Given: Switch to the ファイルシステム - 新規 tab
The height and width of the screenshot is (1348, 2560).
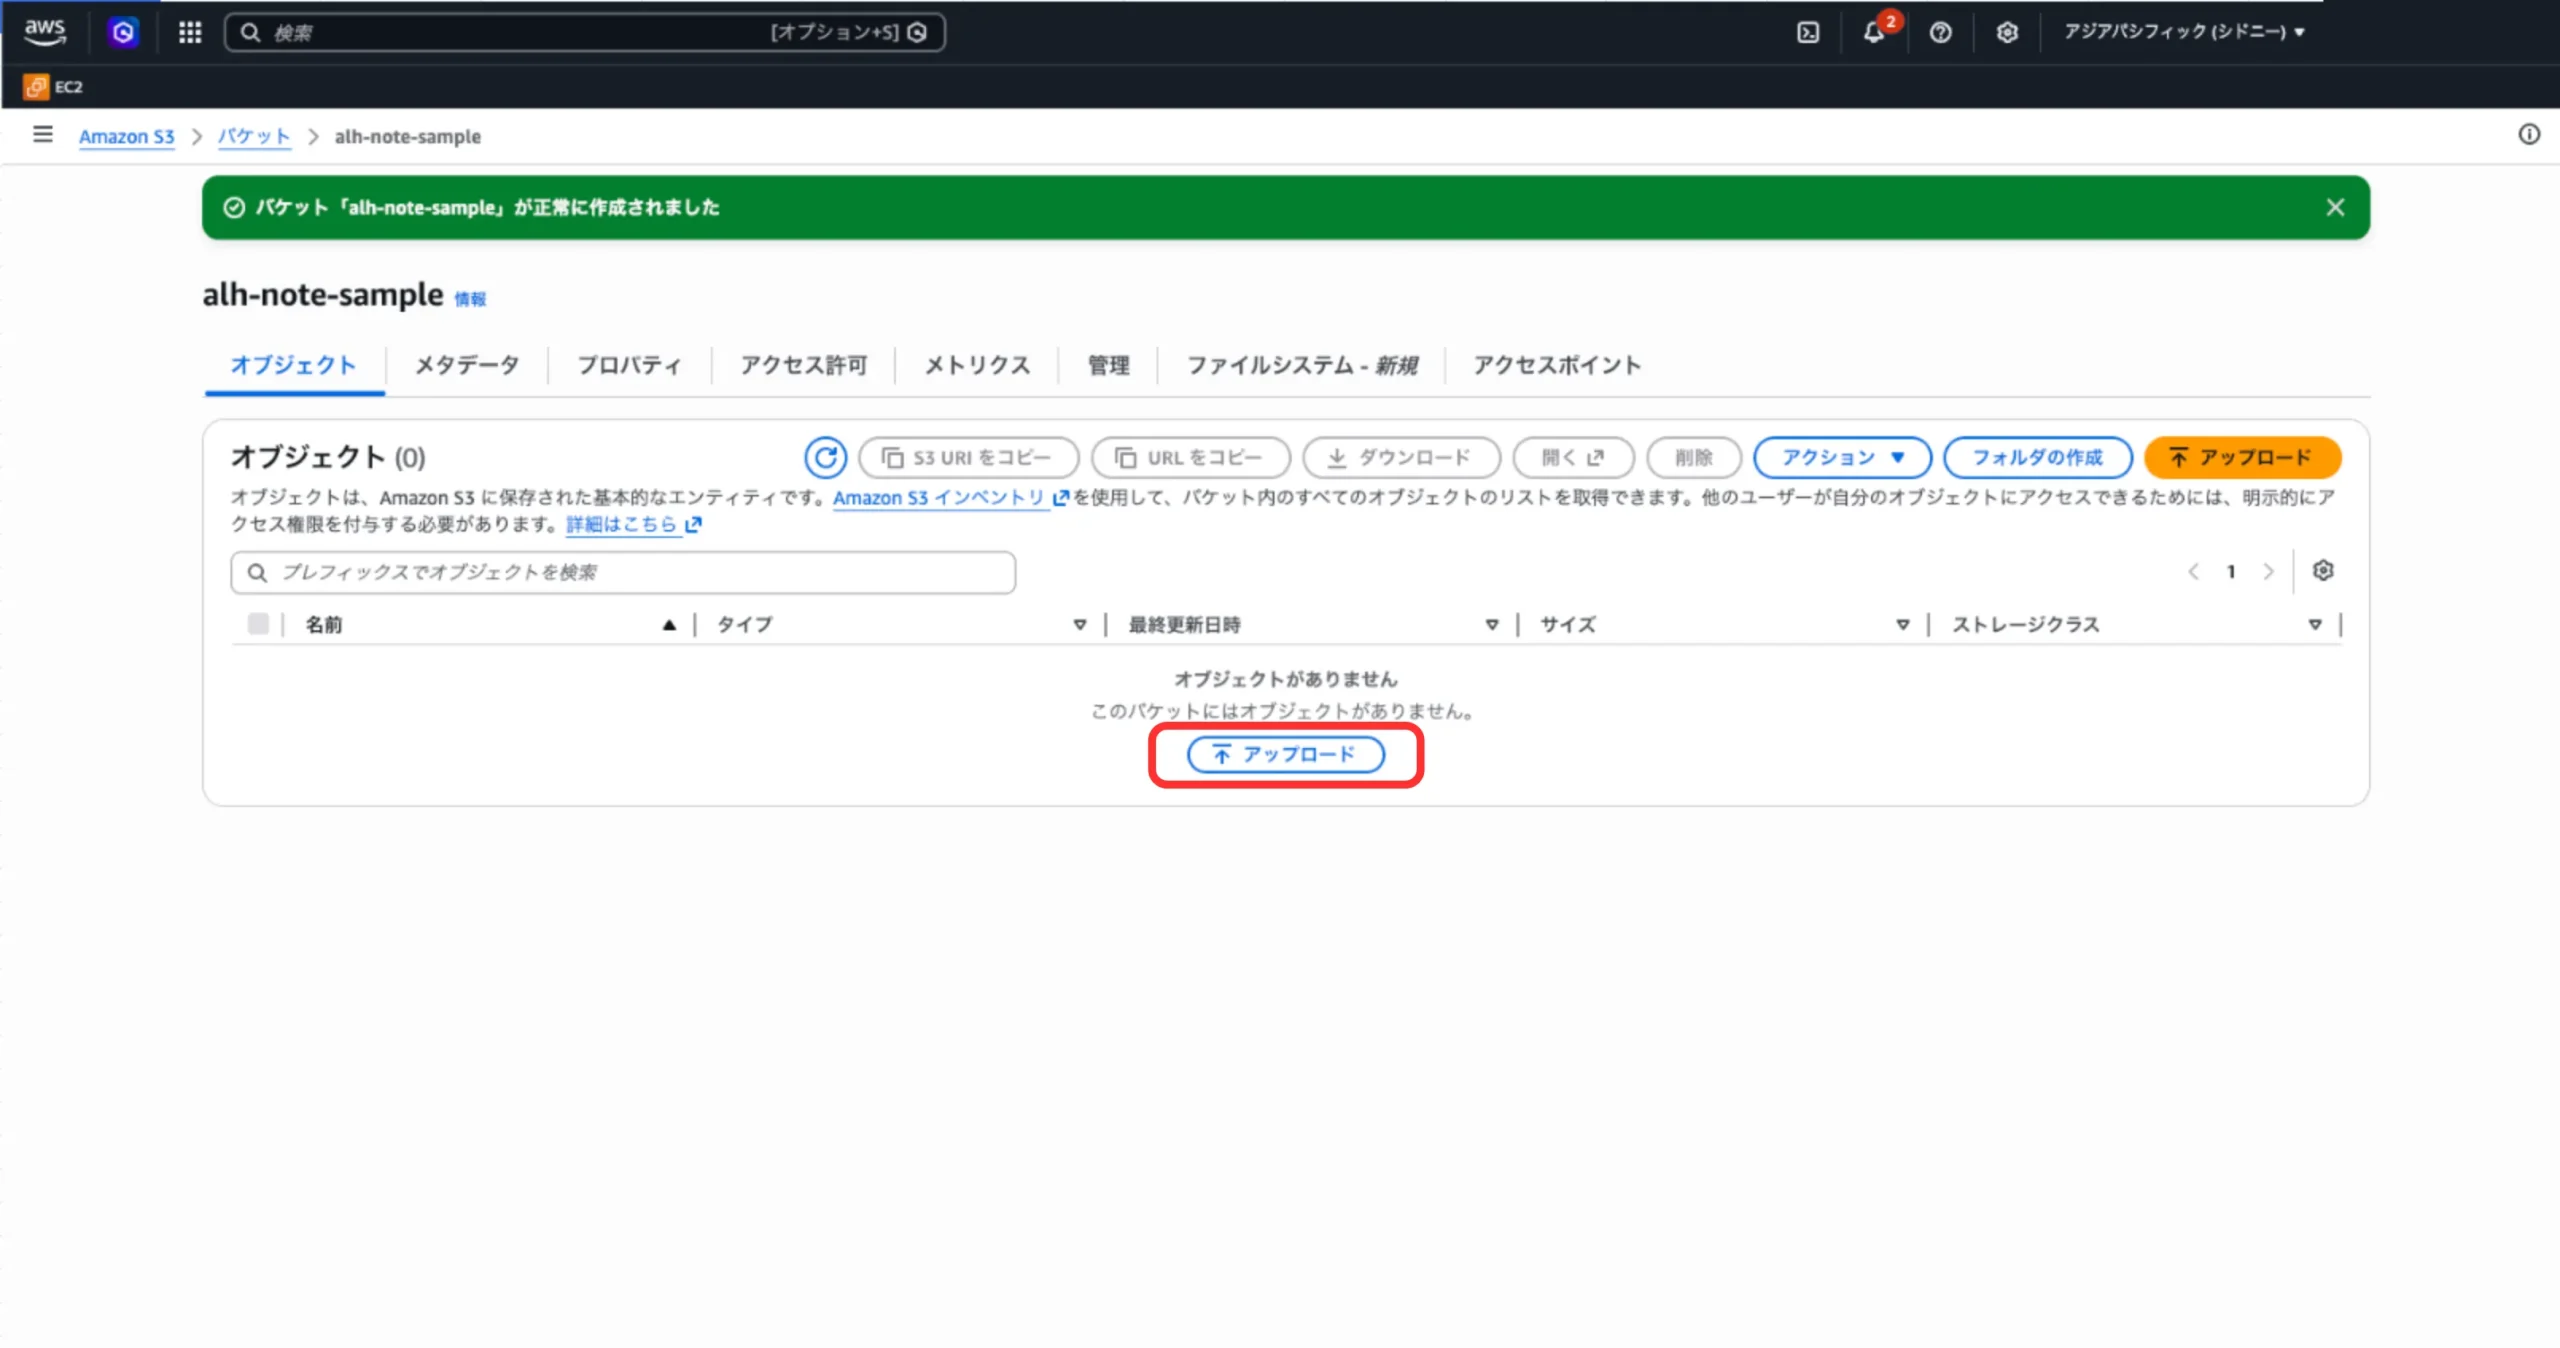Looking at the screenshot, I should click(x=1301, y=365).
